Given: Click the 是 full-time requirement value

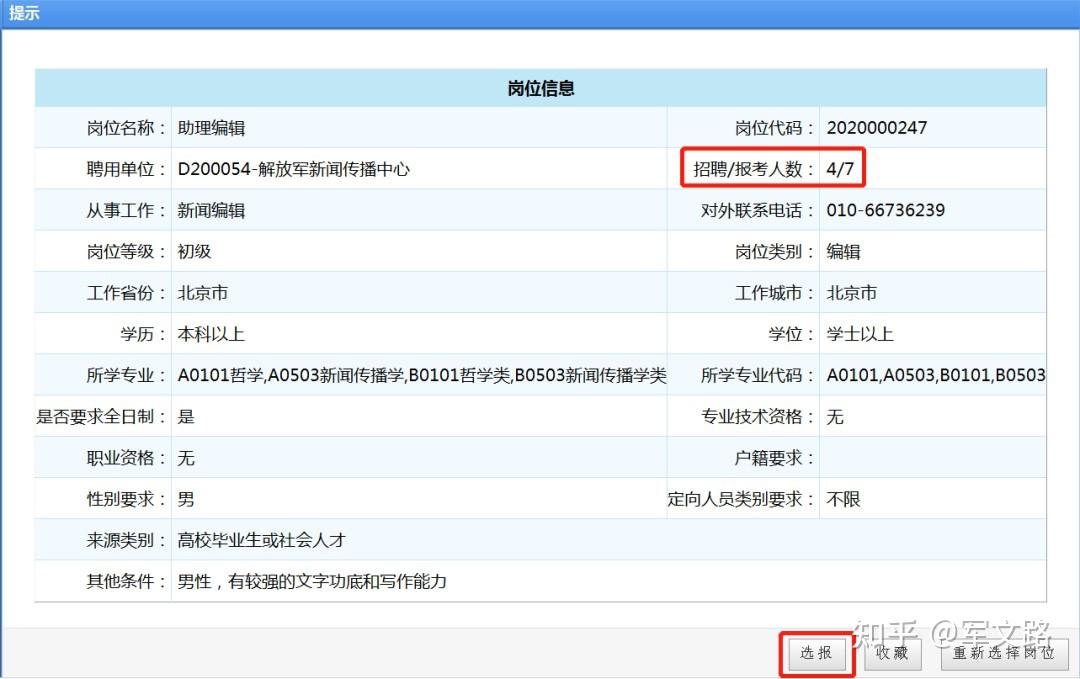Looking at the screenshot, I should point(183,416).
